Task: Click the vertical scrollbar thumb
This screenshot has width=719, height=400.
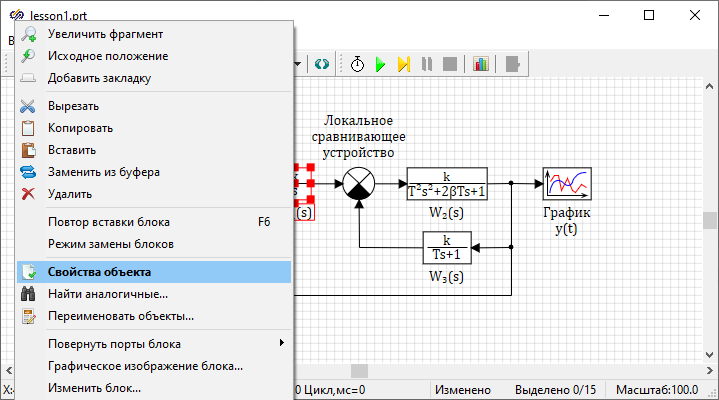Action: point(709,221)
